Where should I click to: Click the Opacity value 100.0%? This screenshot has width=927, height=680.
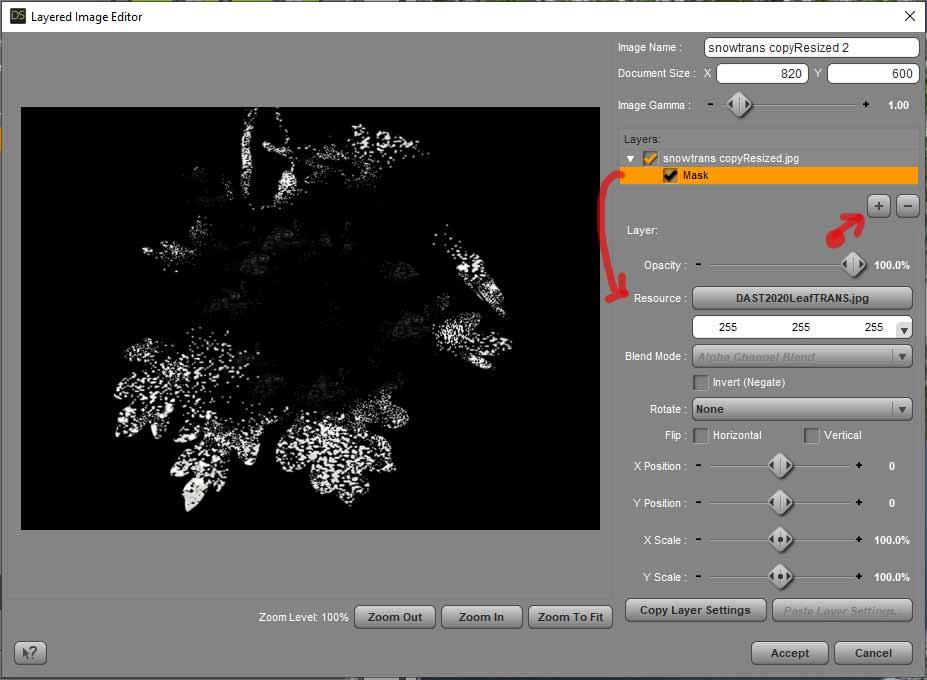tap(892, 265)
